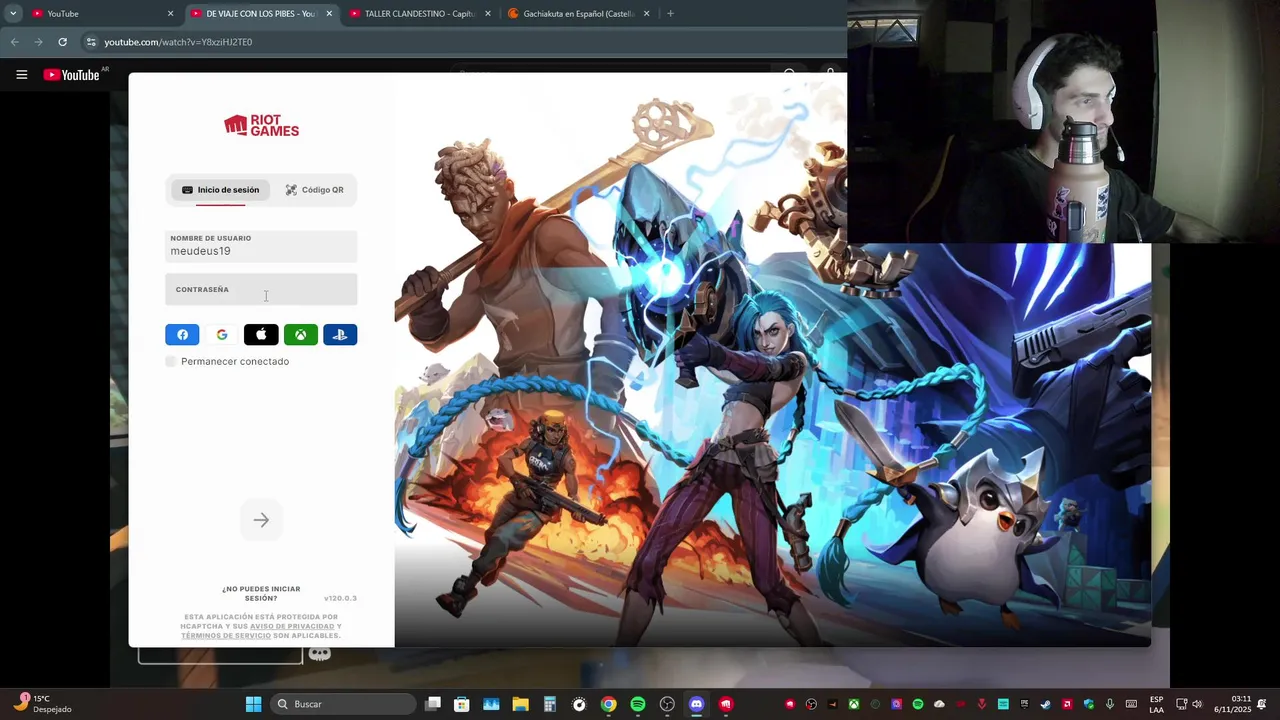Viewport: 1280px width, 720px height.
Task: Submit login with the arrow button
Action: click(261, 520)
